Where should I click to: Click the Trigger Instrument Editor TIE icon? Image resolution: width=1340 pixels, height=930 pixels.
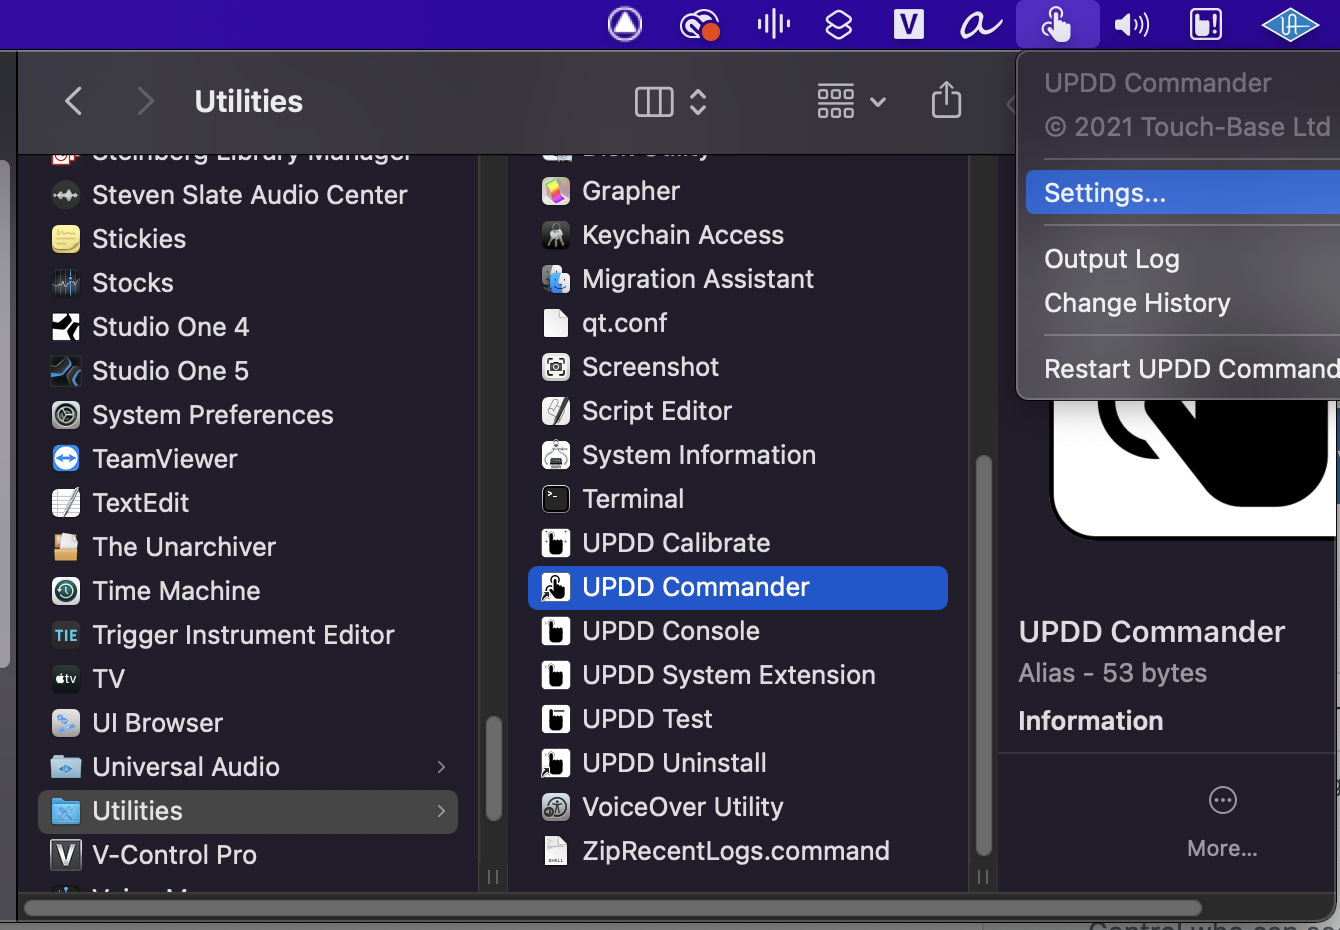coord(66,635)
